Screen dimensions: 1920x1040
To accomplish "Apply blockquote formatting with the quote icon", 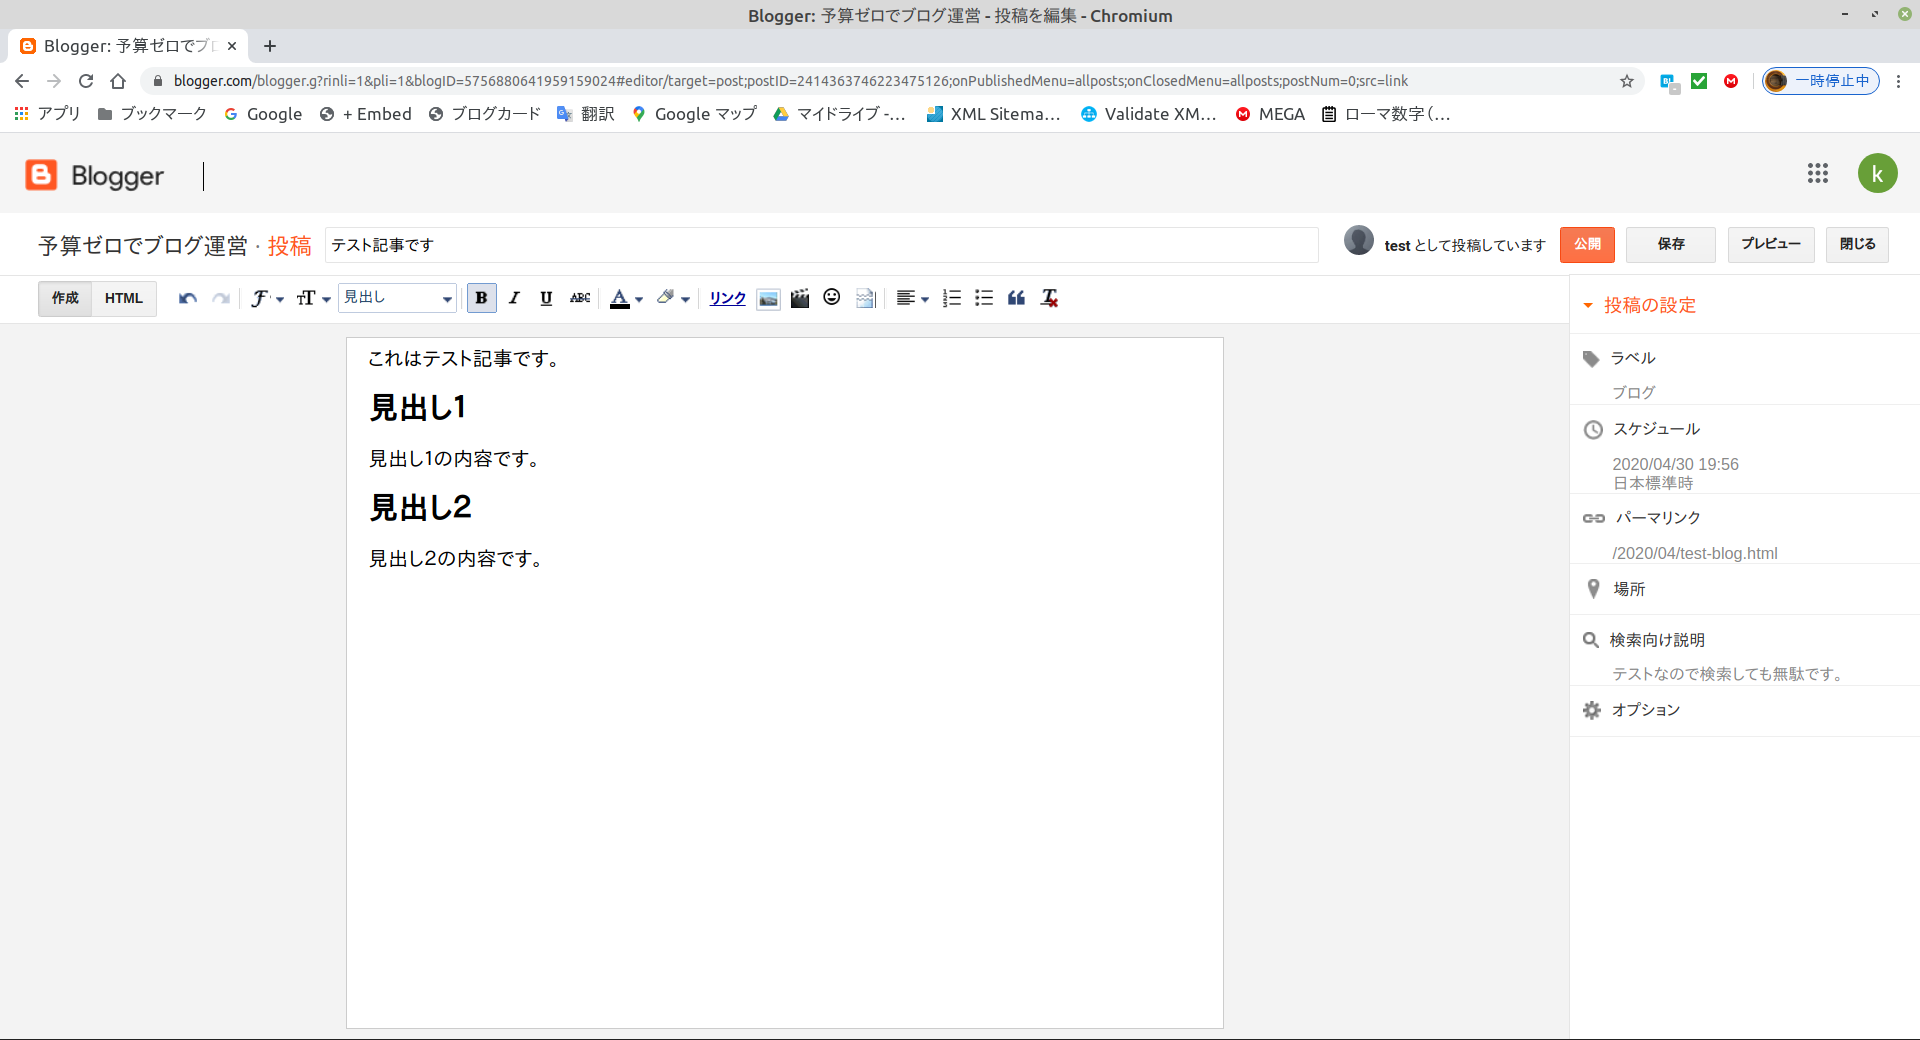I will coord(1016,298).
